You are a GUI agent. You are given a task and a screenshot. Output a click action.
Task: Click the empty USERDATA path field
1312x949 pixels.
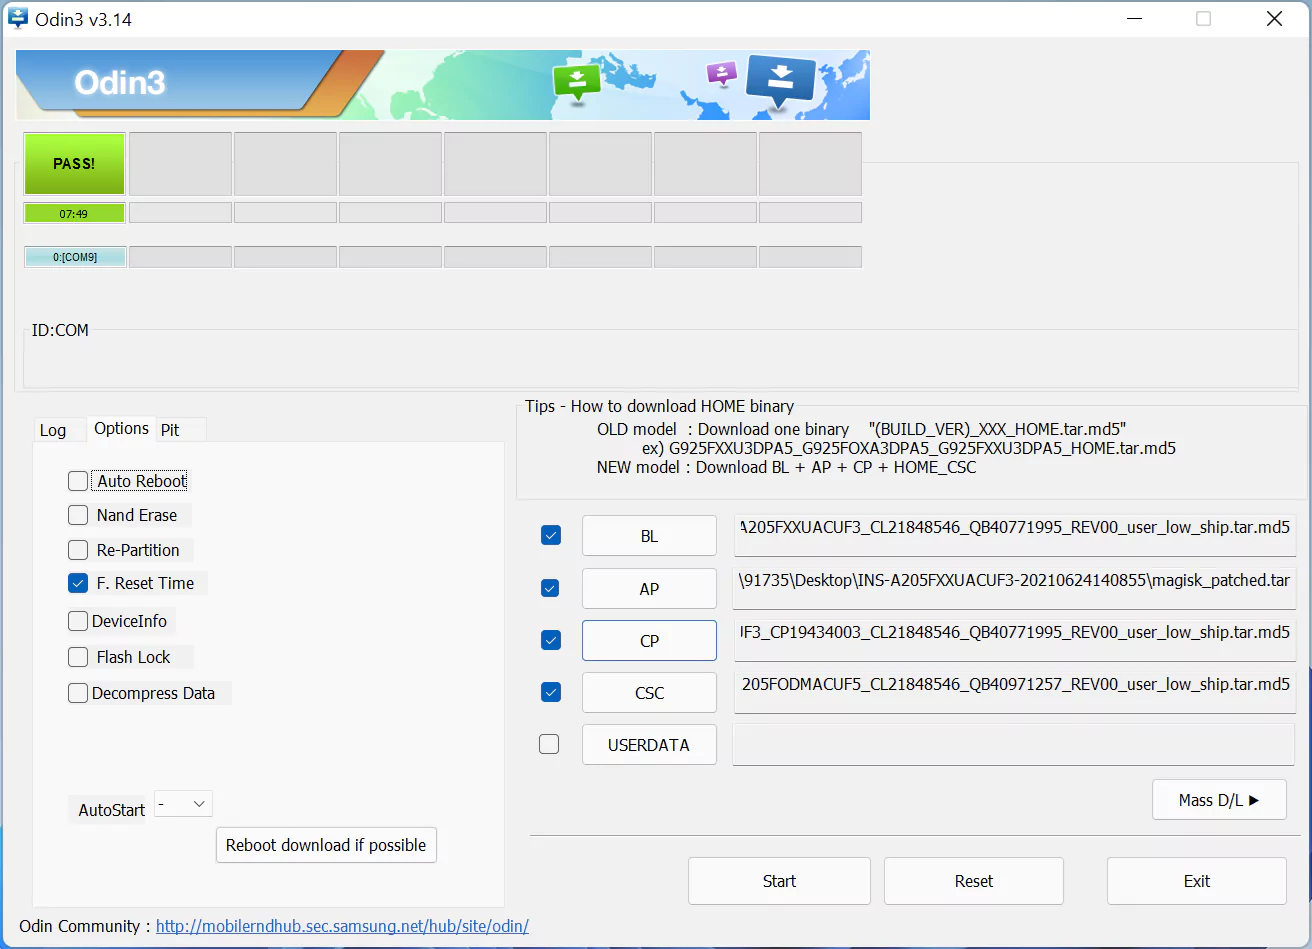click(1015, 744)
